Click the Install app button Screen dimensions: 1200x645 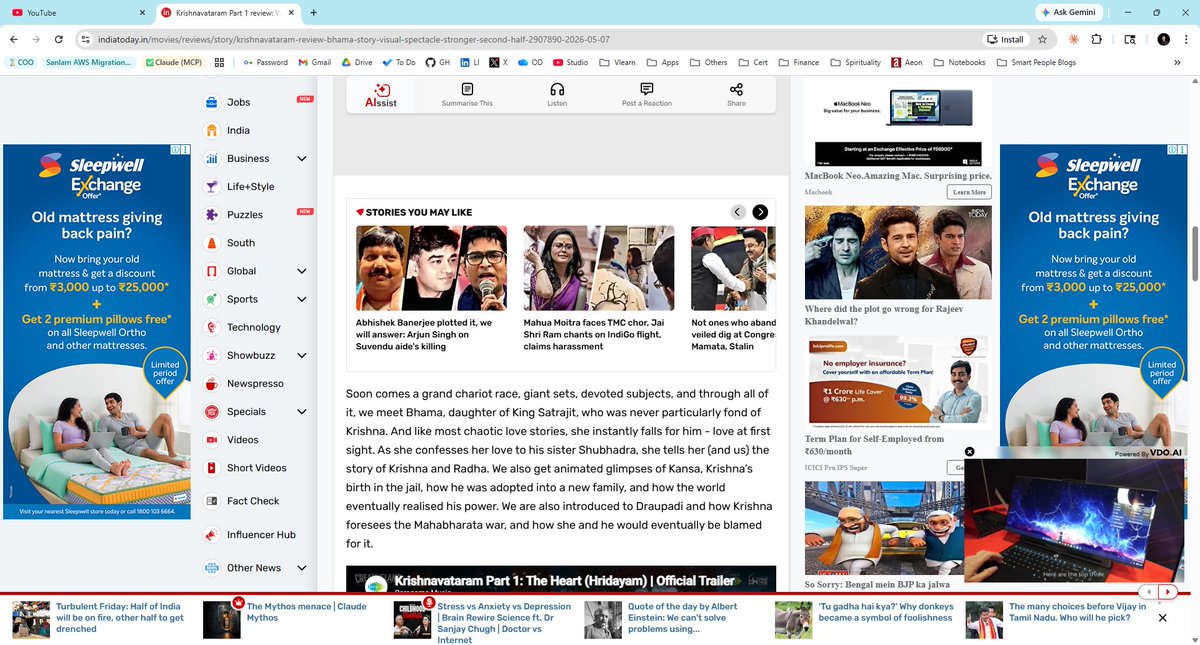[x=1005, y=39]
